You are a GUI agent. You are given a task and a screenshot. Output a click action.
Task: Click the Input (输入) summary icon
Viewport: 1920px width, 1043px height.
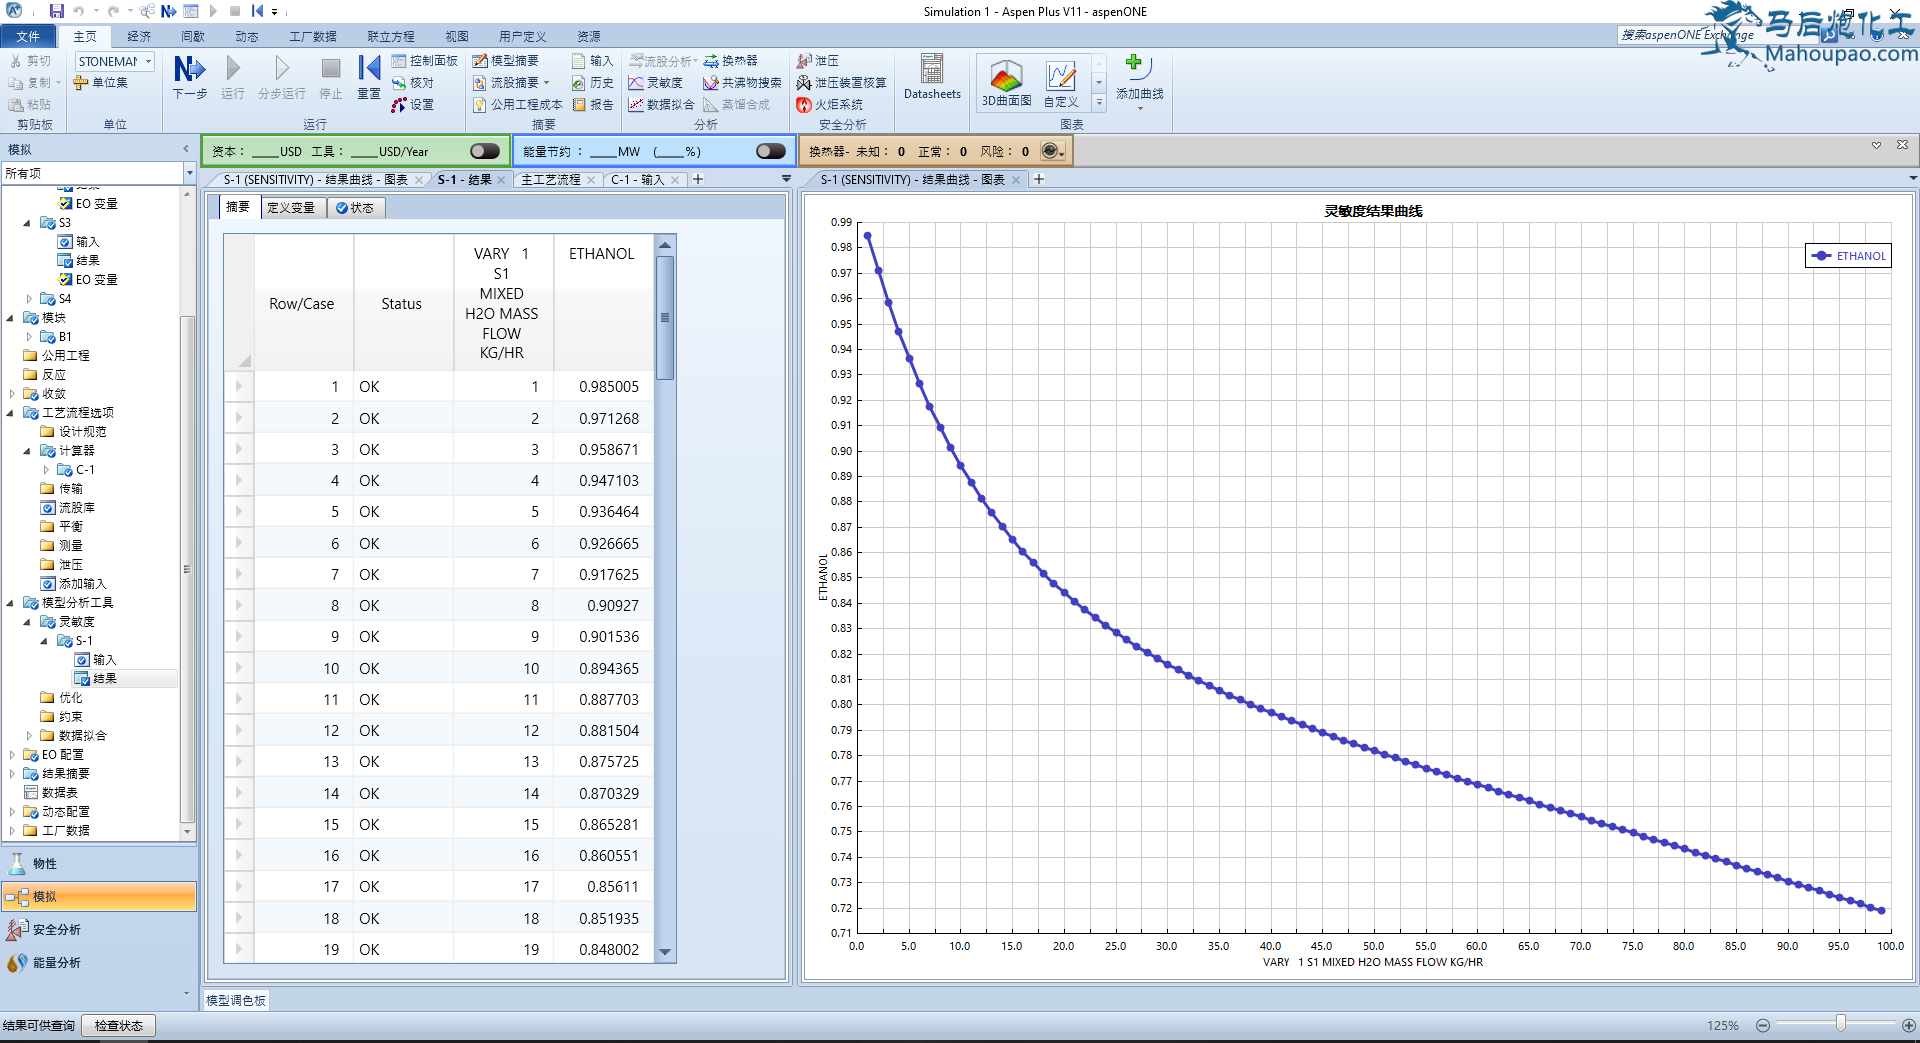593,61
